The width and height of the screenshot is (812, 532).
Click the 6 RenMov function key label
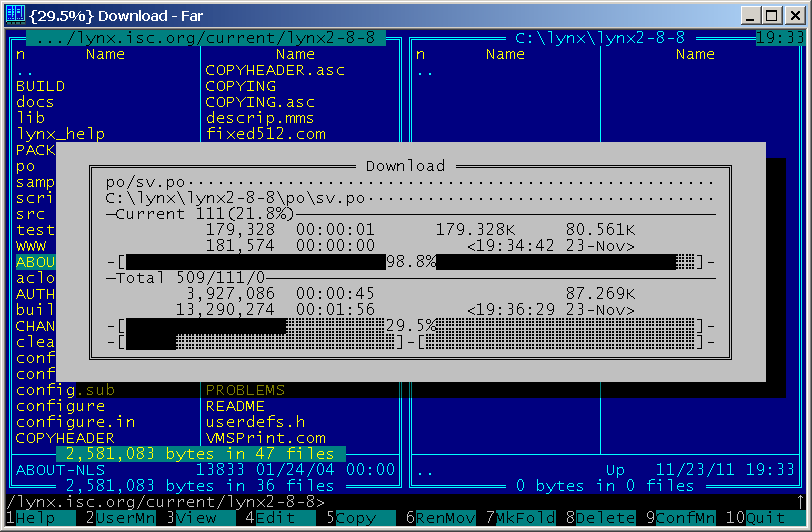tap(441, 517)
